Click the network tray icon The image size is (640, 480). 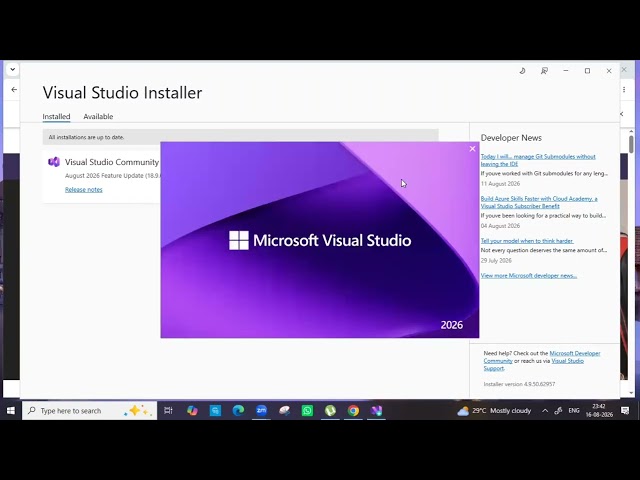click(x=558, y=411)
